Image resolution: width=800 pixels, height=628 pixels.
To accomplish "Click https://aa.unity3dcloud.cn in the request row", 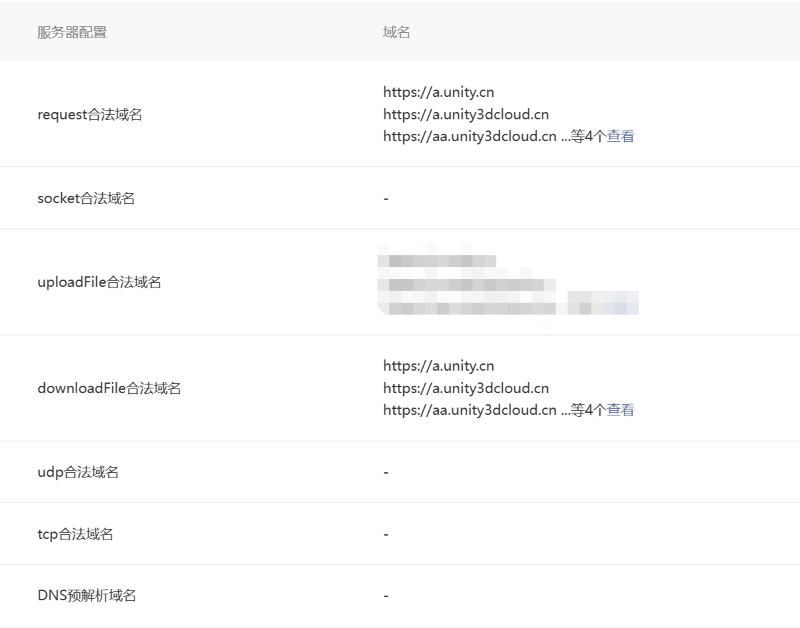I will [469, 136].
